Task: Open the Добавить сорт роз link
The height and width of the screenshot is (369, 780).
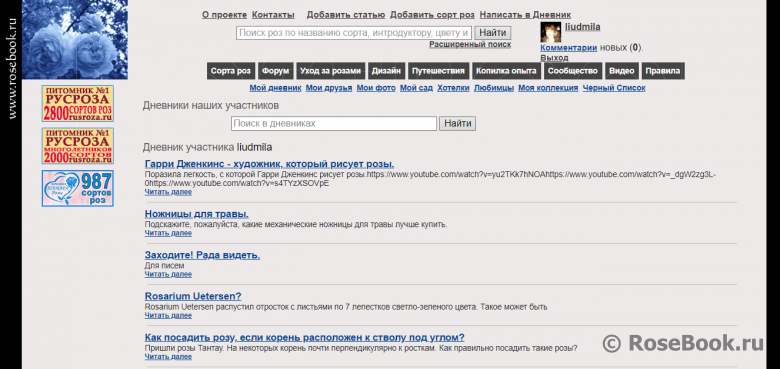Action: coord(432,15)
